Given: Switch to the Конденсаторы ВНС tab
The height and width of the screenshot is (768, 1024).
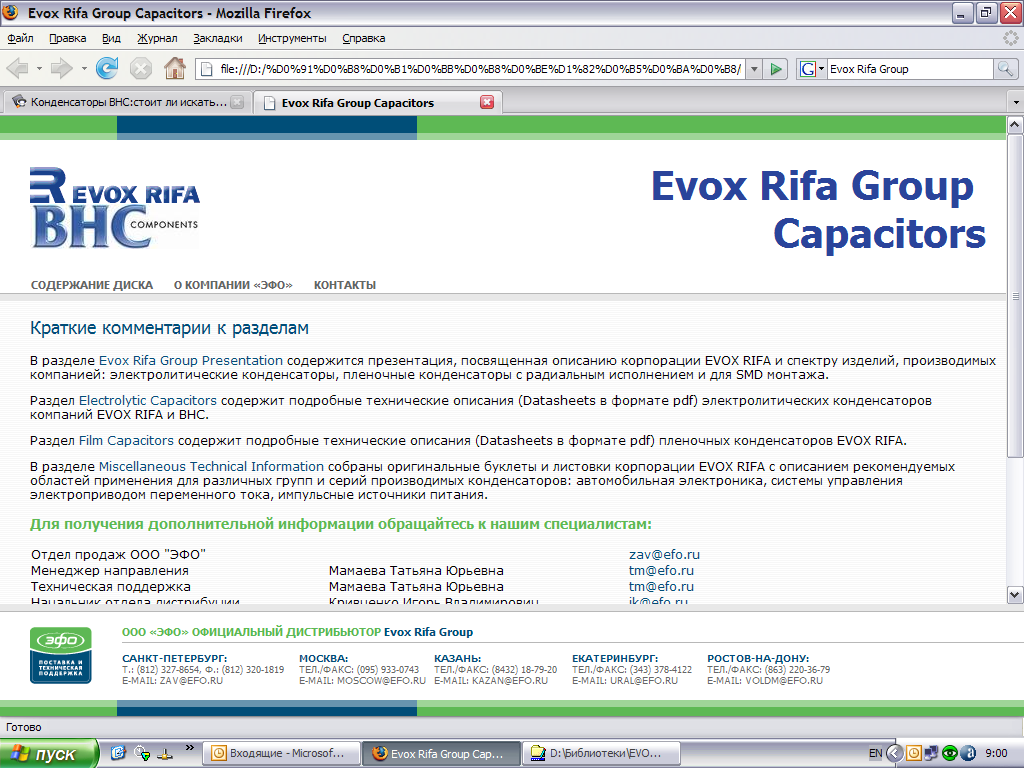Looking at the screenshot, I should [x=127, y=102].
